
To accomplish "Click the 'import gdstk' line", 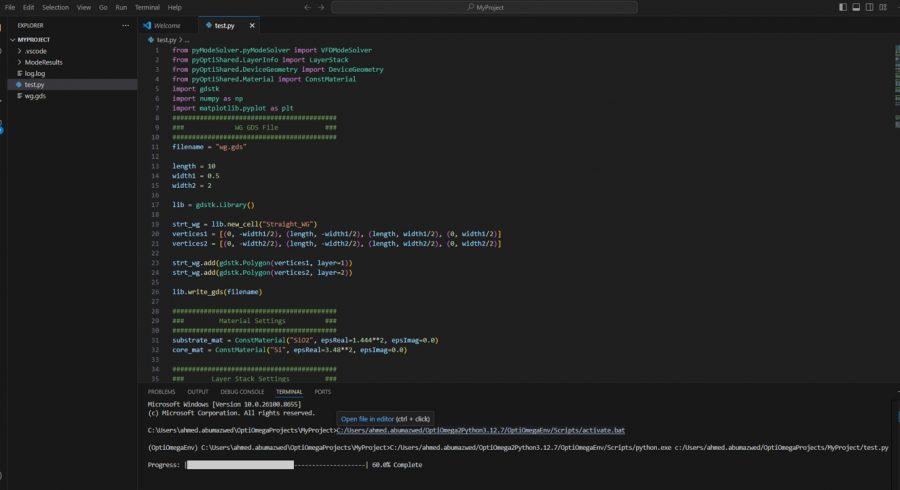I will click(196, 89).
